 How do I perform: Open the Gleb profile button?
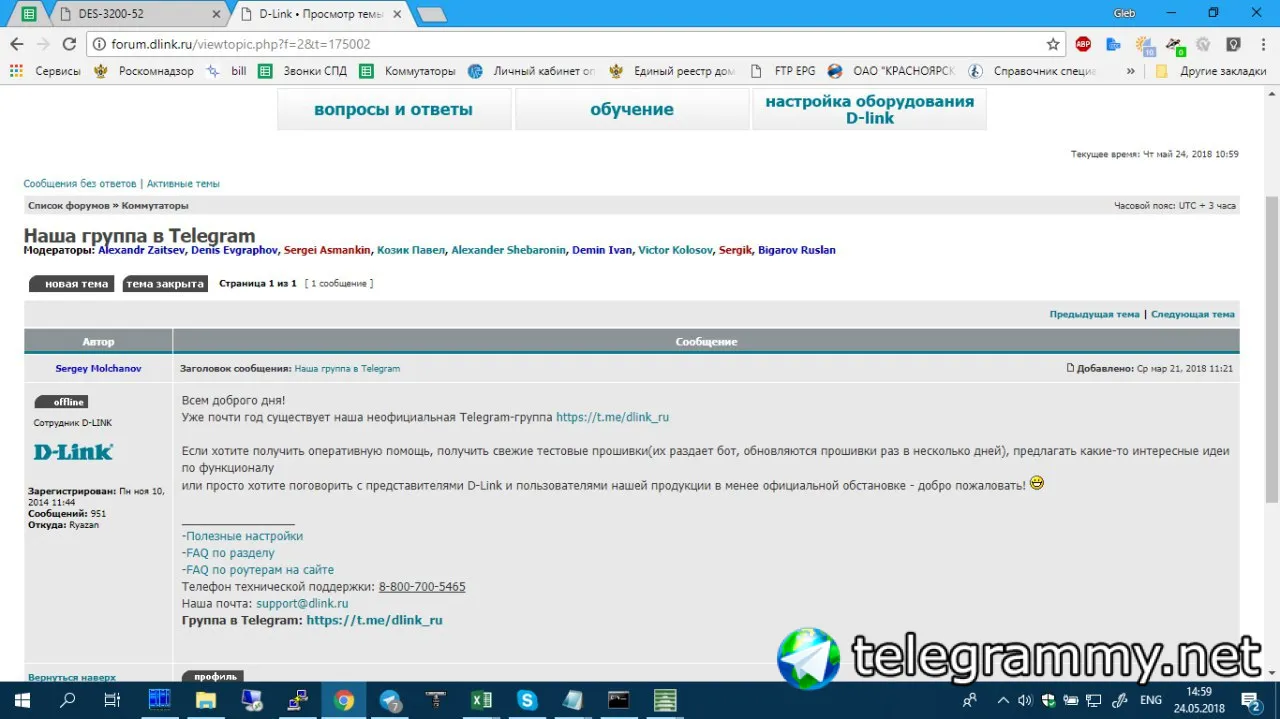(1125, 13)
